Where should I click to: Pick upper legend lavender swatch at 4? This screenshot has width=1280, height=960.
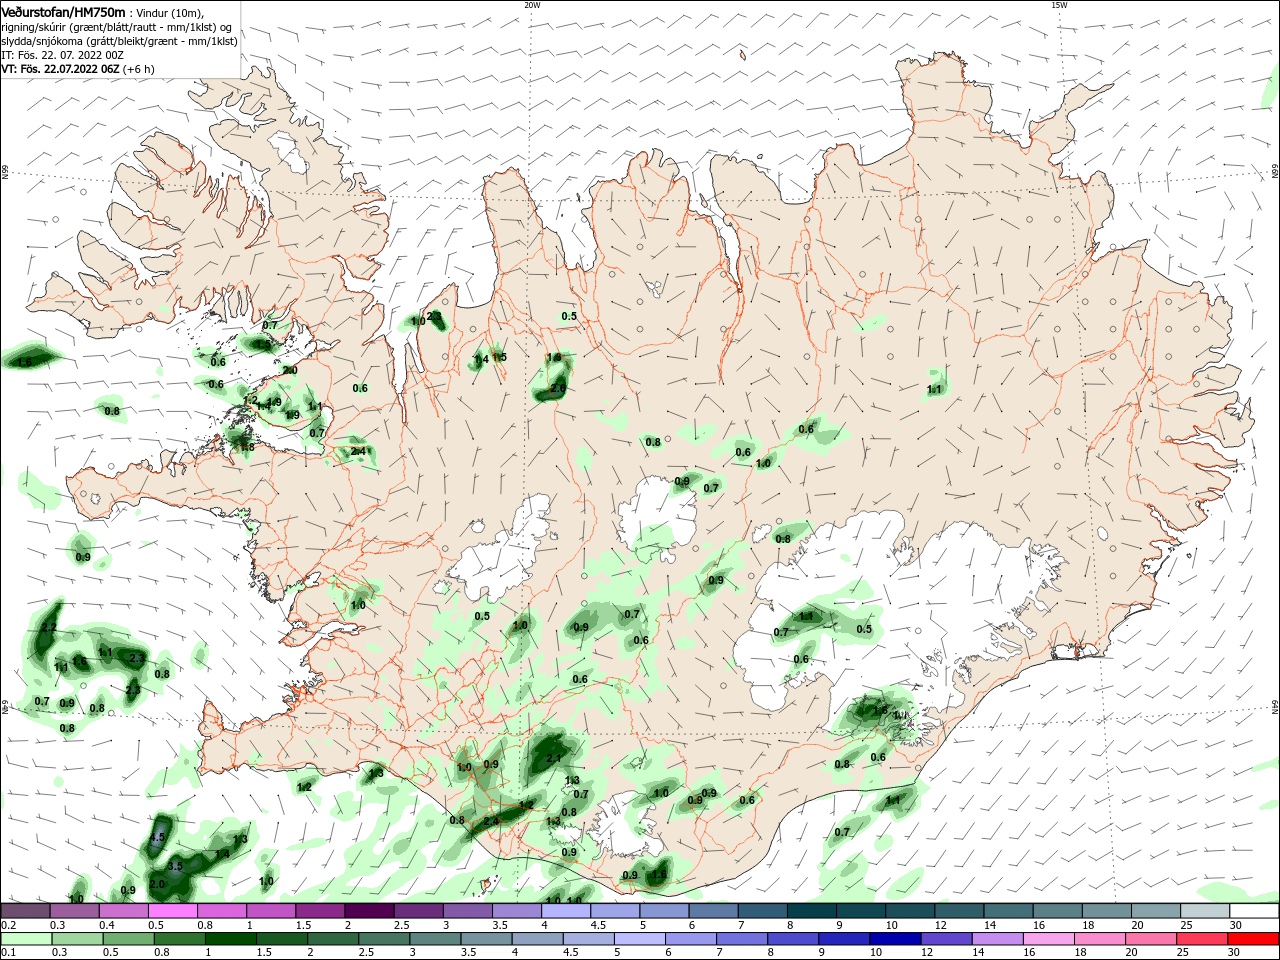click(x=564, y=910)
